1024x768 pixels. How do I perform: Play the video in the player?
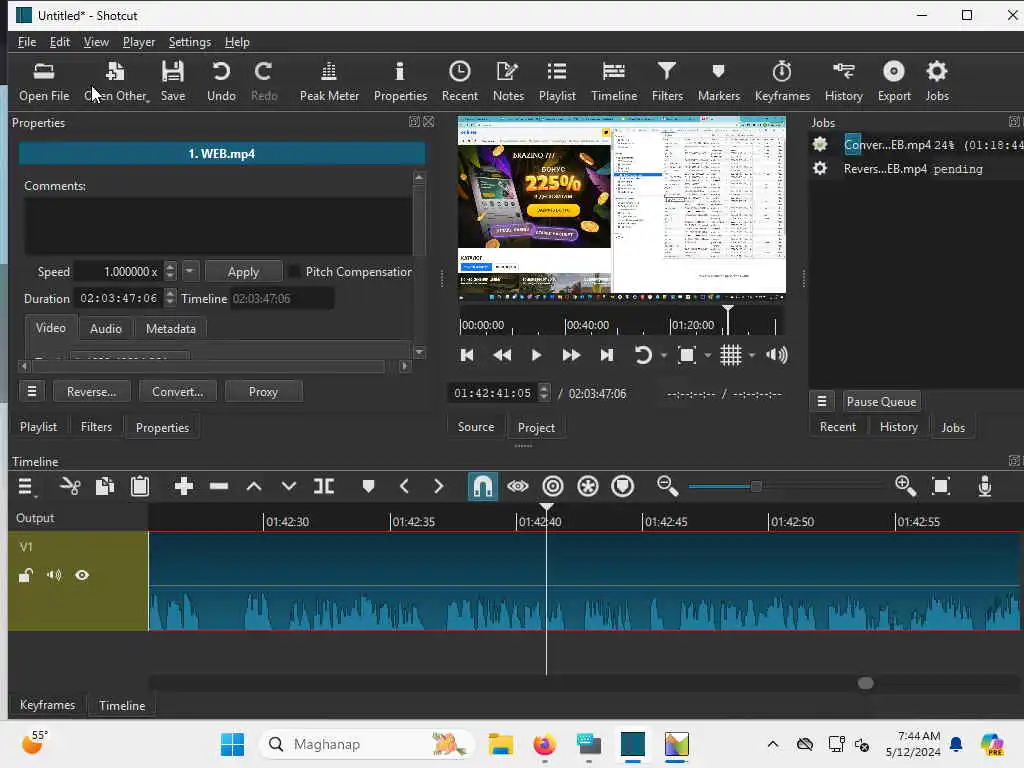click(536, 355)
